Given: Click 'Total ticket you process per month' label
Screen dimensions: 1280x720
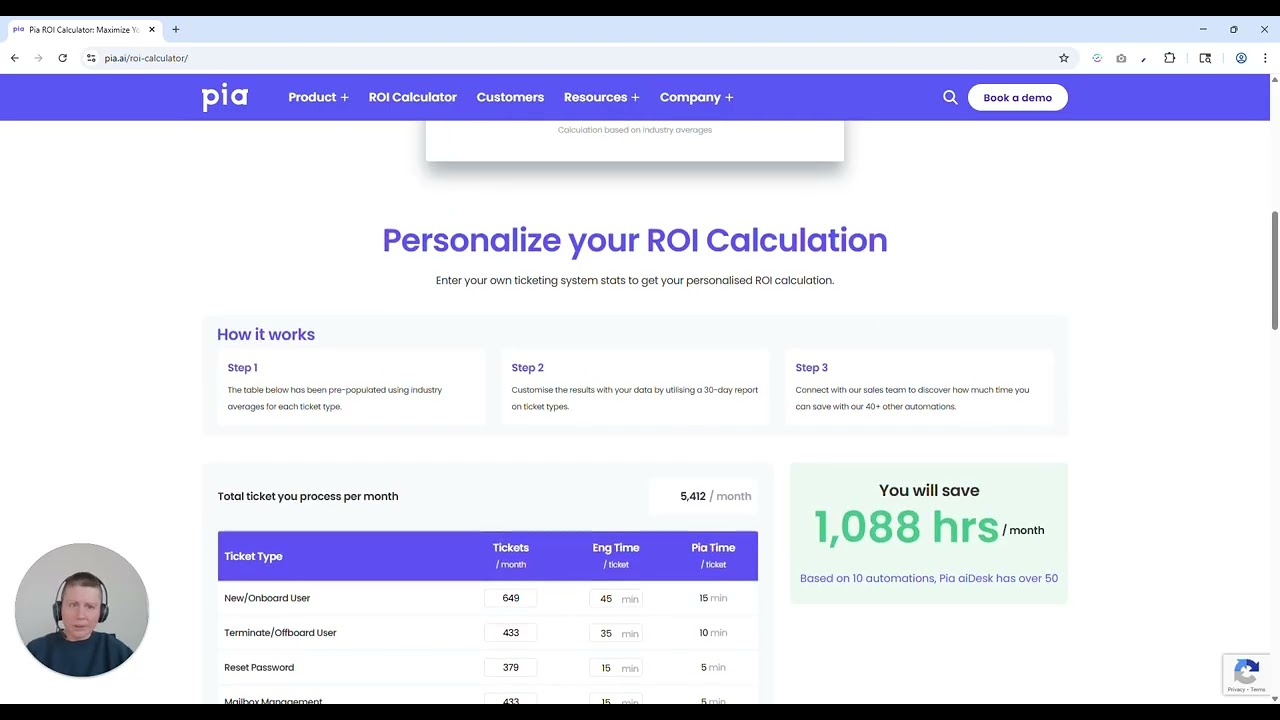Looking at the screenshot, I should pyautogui.click(x=308, y=496).
